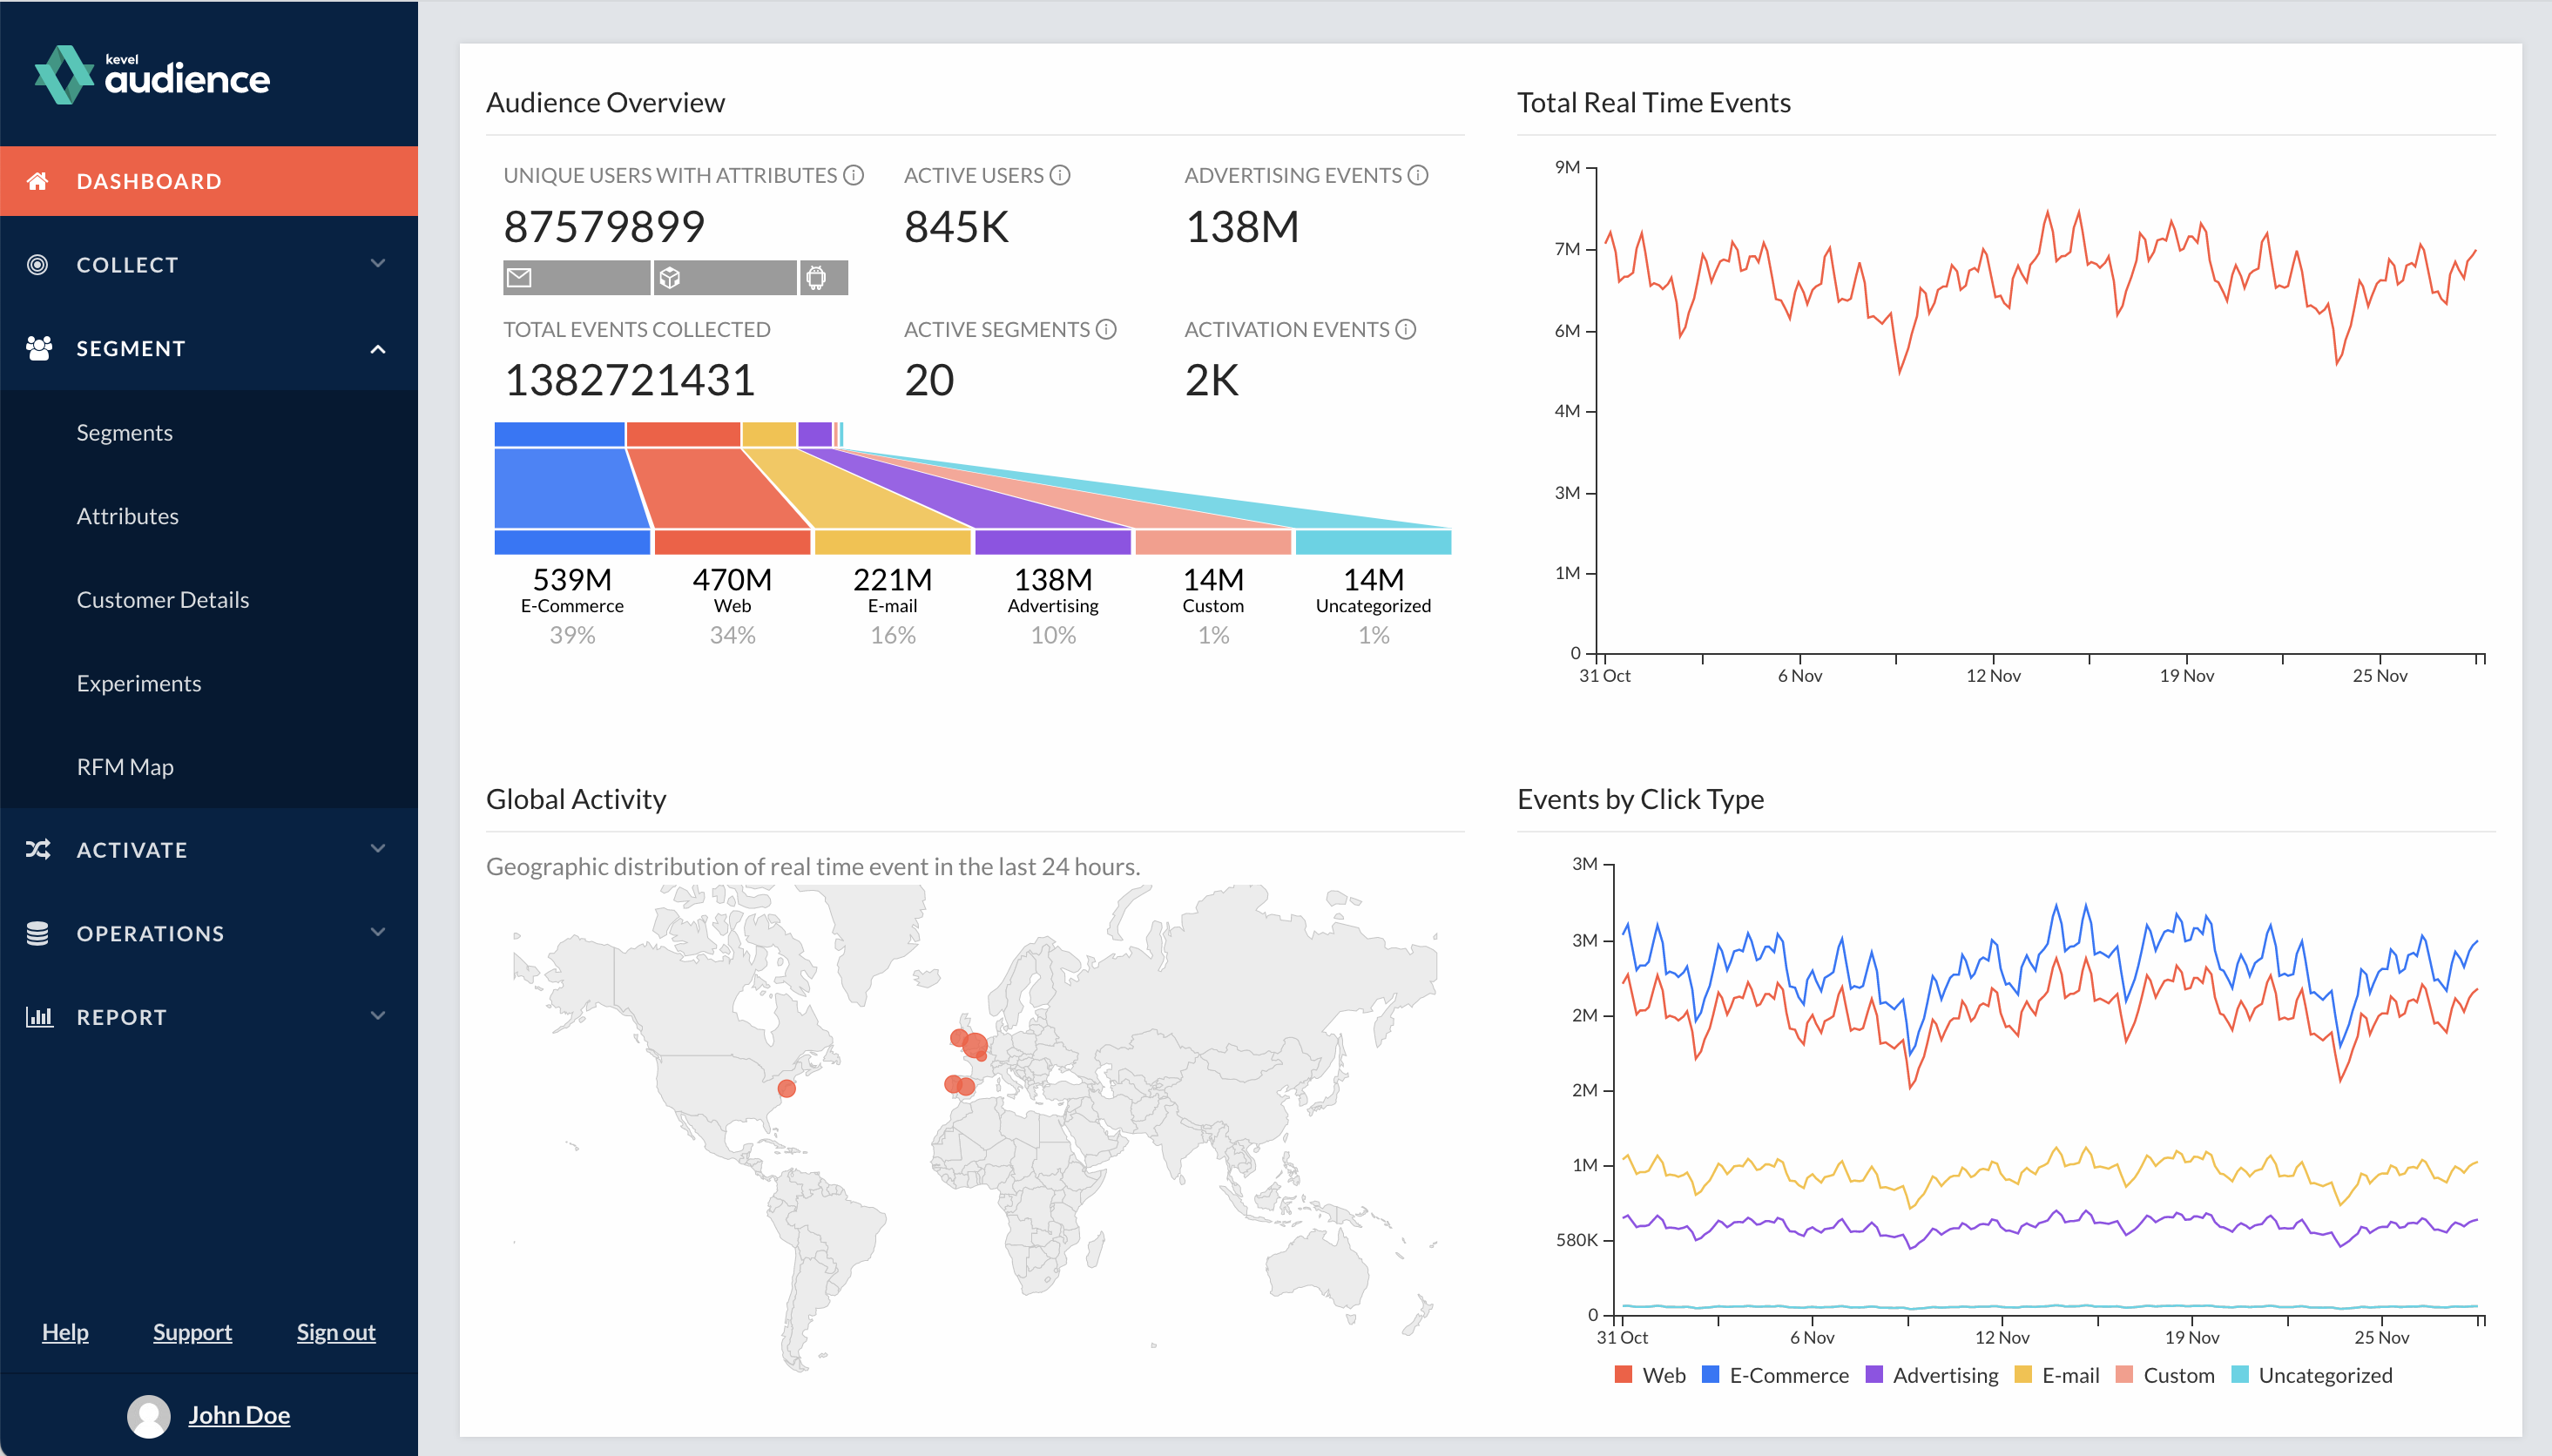
Task: Click the cube package attribute icon
Action: (x=670, y=278)
